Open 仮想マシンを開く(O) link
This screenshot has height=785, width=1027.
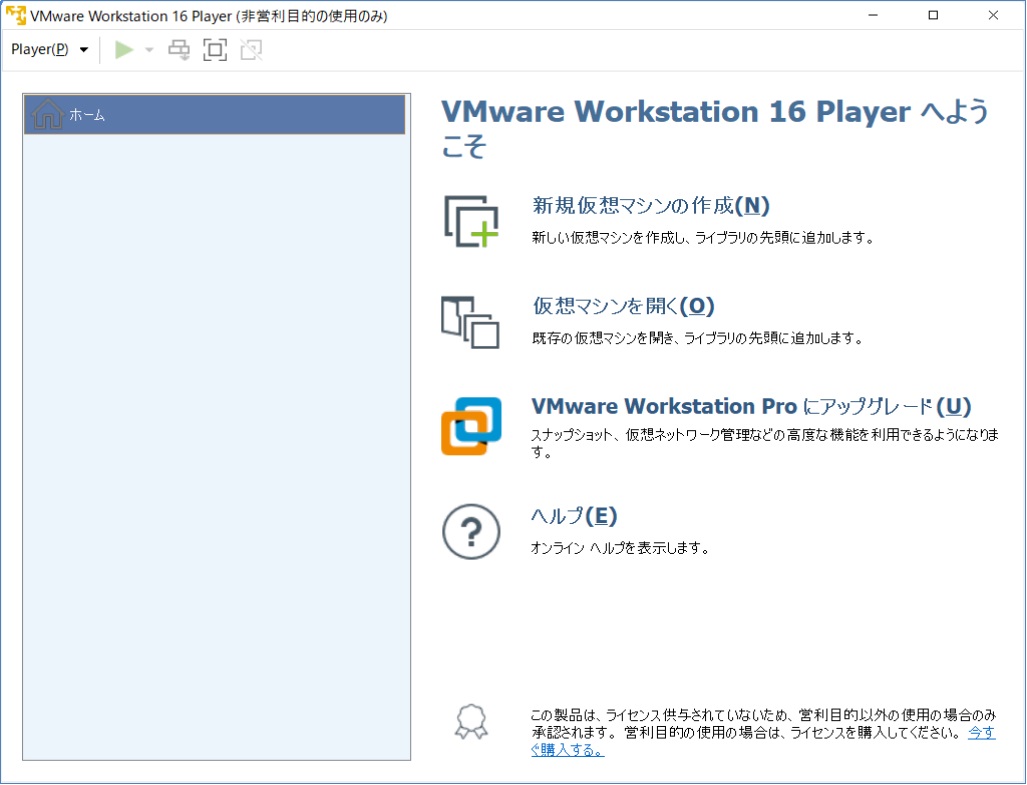pyautogui.click(x=620, y=306)
